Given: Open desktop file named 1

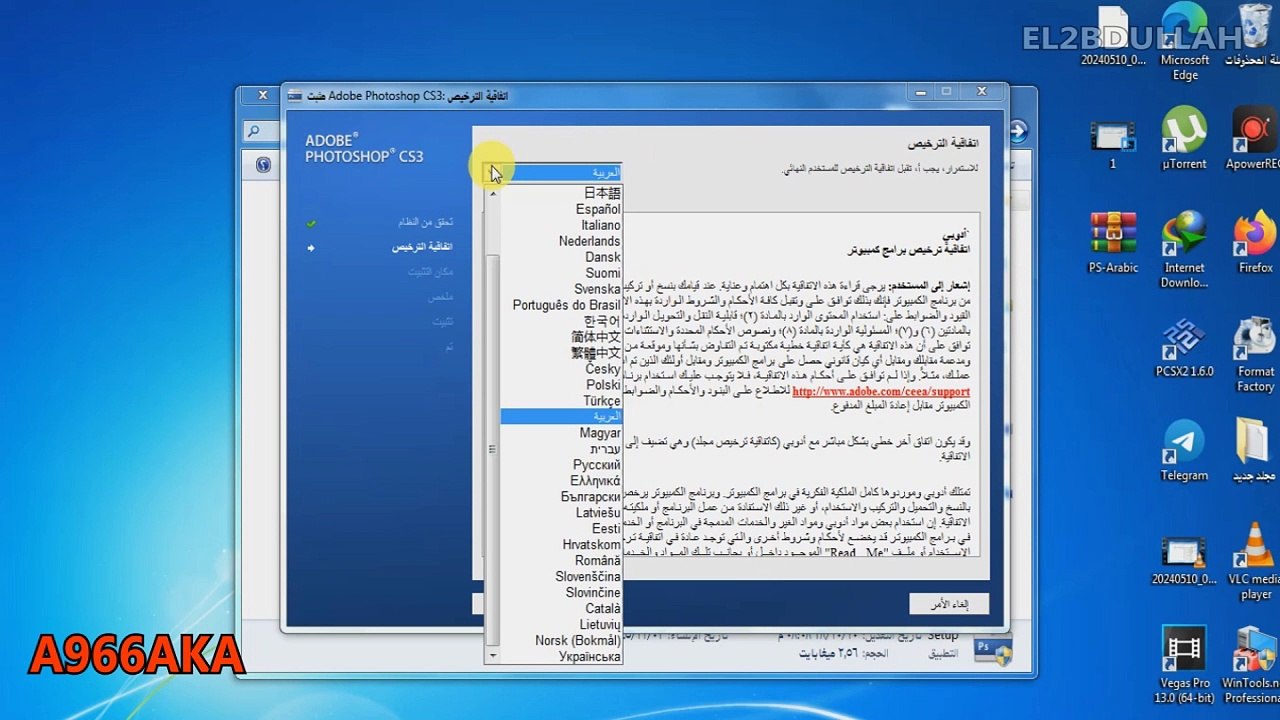Looking at the screenshot, I should coord(1113,145).
